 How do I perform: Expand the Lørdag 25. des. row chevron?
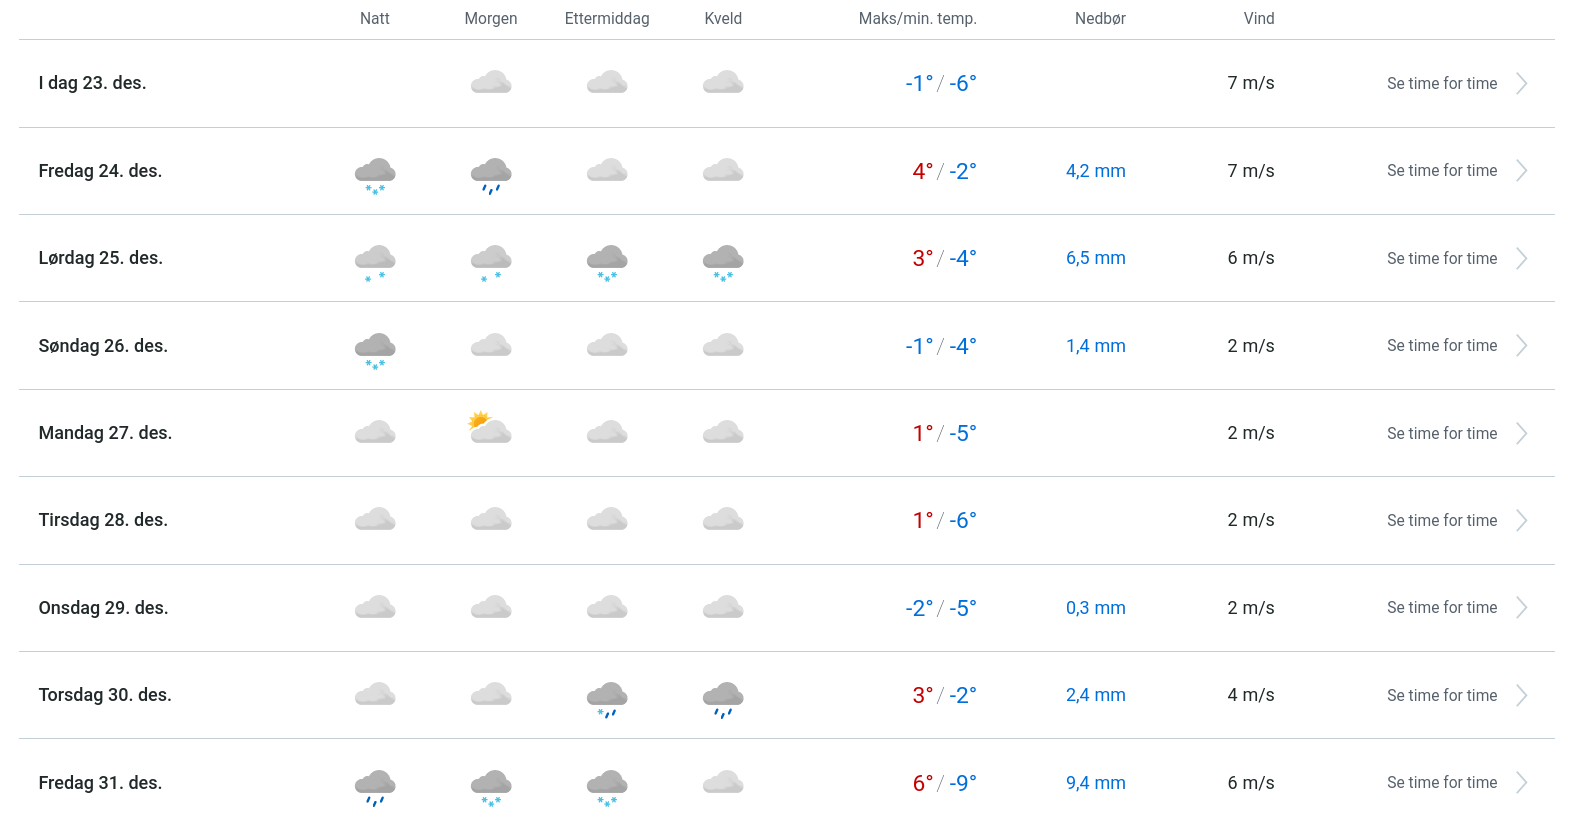click(1521, 259)
